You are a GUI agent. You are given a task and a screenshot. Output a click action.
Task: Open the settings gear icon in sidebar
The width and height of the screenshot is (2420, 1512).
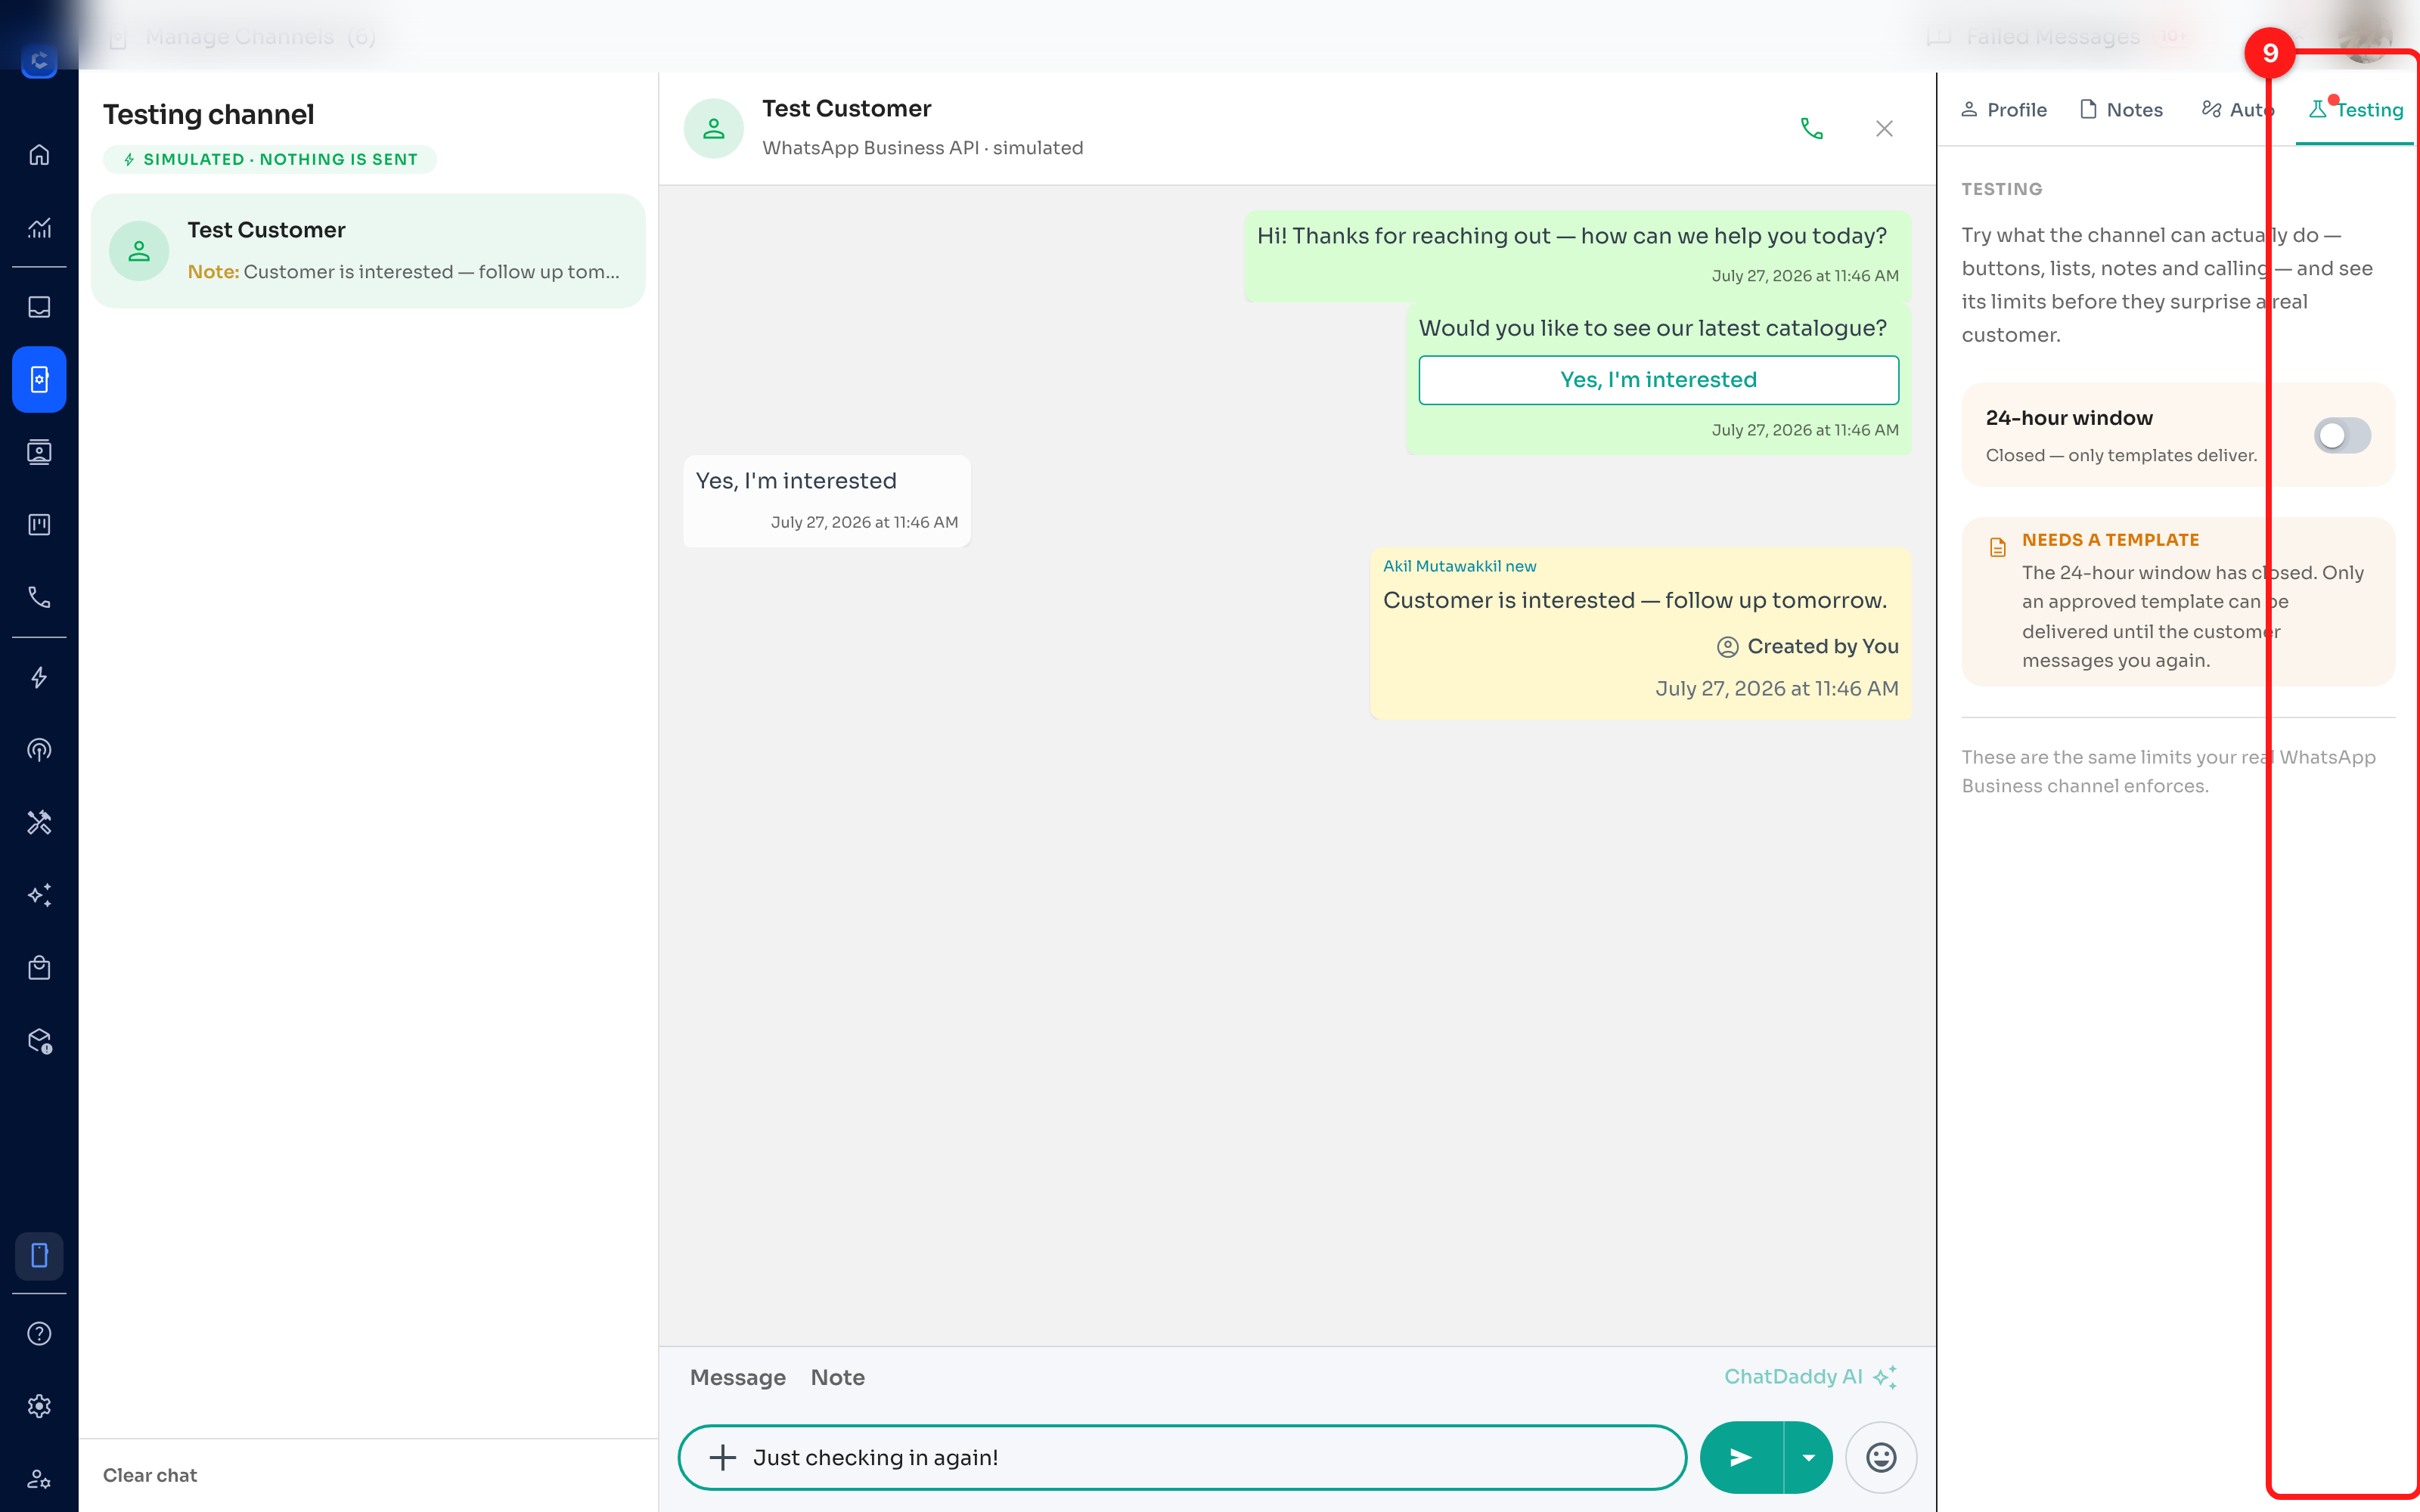(x=39, y=1406)
